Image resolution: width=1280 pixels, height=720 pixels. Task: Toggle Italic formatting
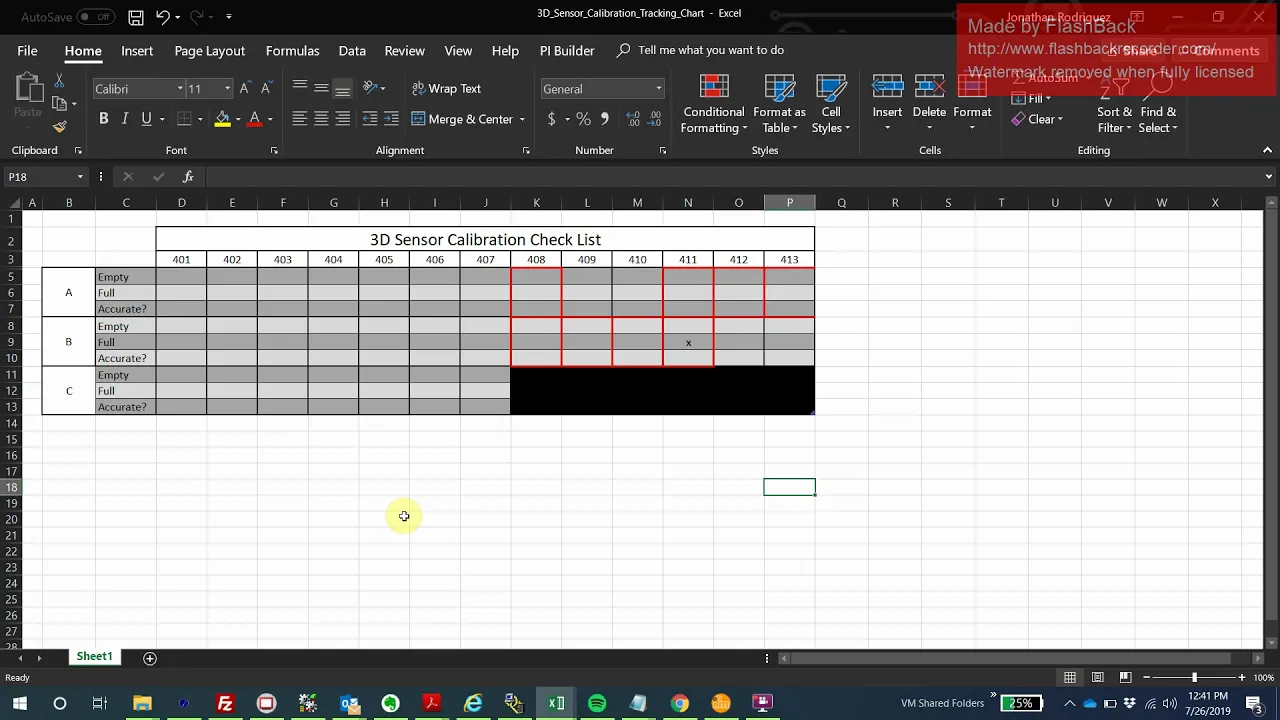125,119
